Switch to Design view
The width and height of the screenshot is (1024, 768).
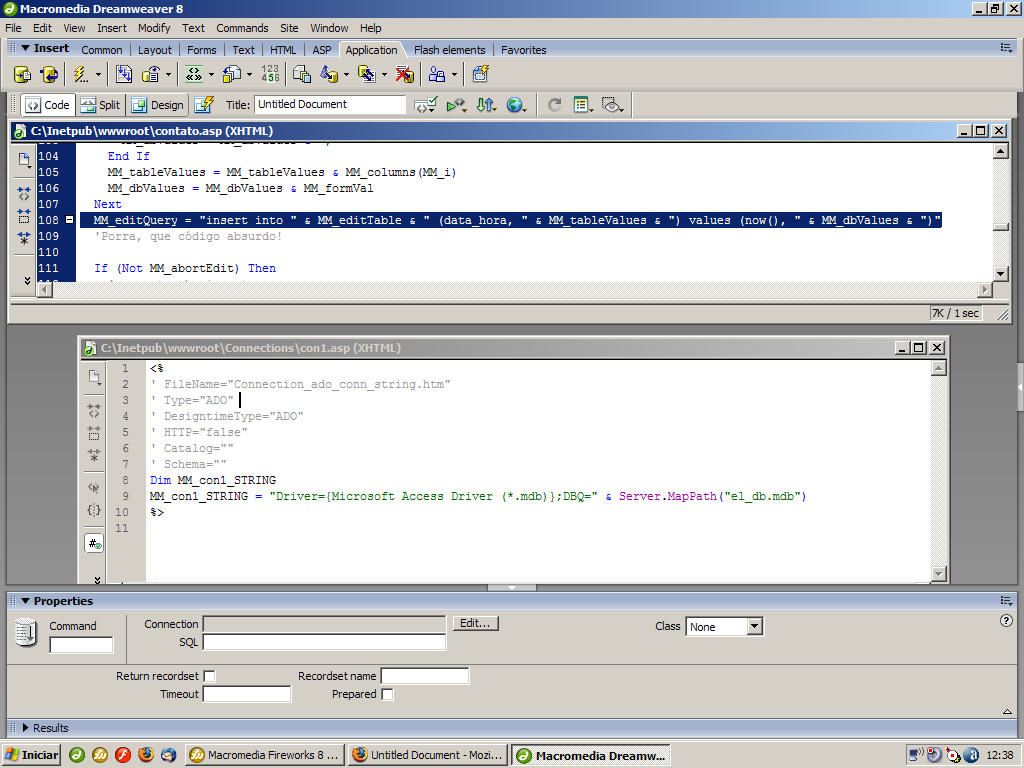pyautogui.click(x=157, y=105)
